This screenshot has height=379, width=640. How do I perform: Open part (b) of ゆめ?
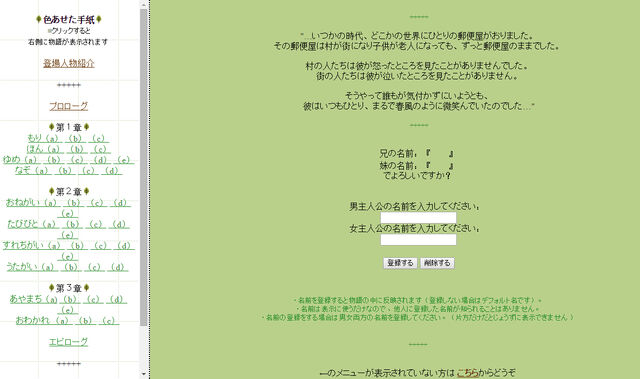[x=53, y=160]
